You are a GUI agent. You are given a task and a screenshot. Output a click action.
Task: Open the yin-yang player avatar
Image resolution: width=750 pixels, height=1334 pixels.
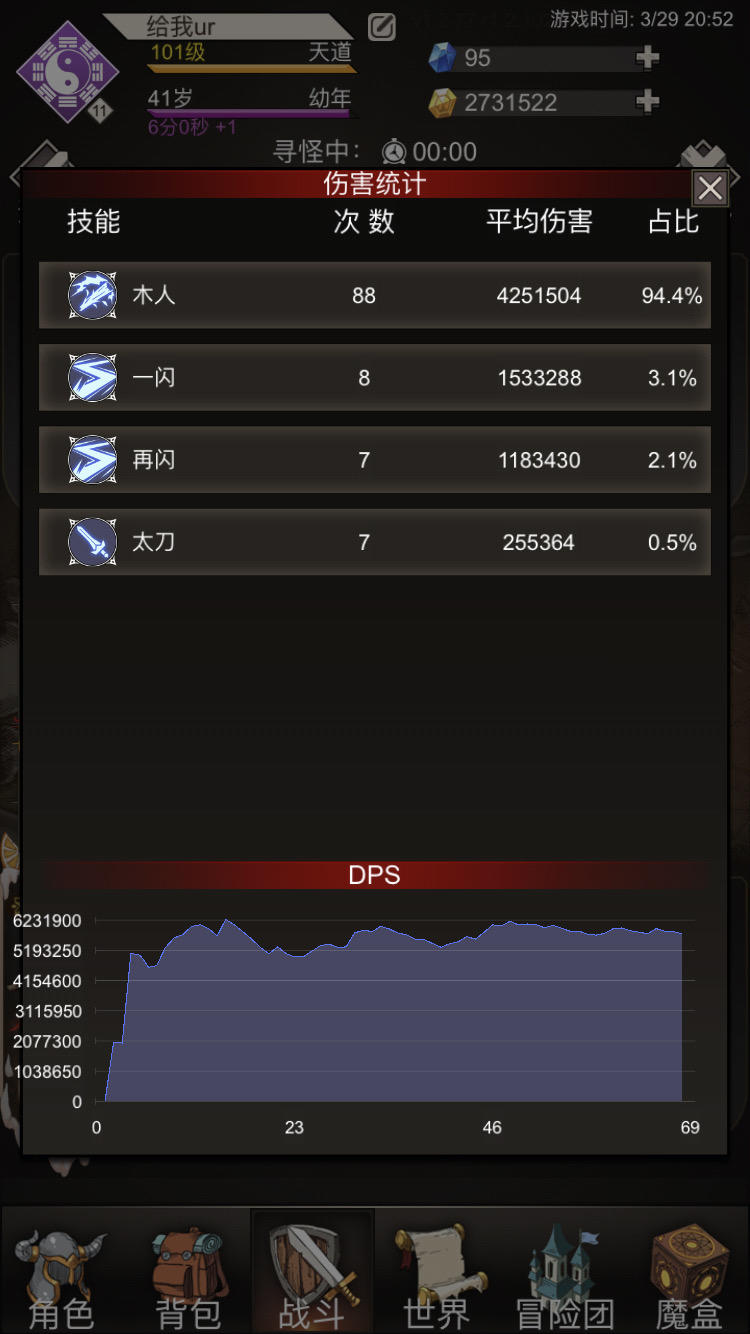pyautogui.click(x=68, y=72)
